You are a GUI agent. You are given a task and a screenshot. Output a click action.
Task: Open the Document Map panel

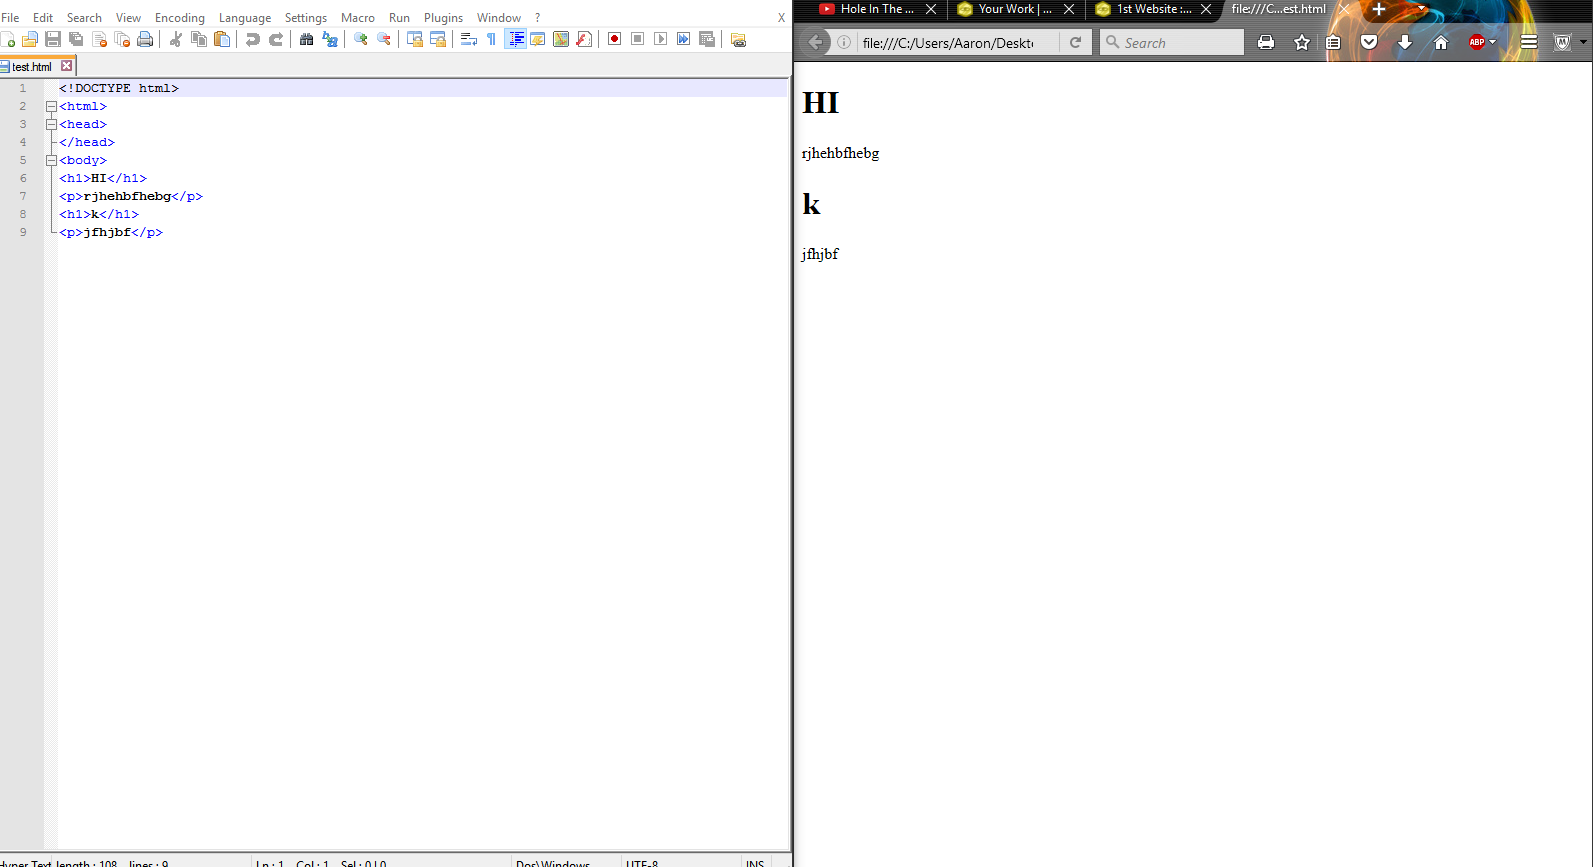561,39
